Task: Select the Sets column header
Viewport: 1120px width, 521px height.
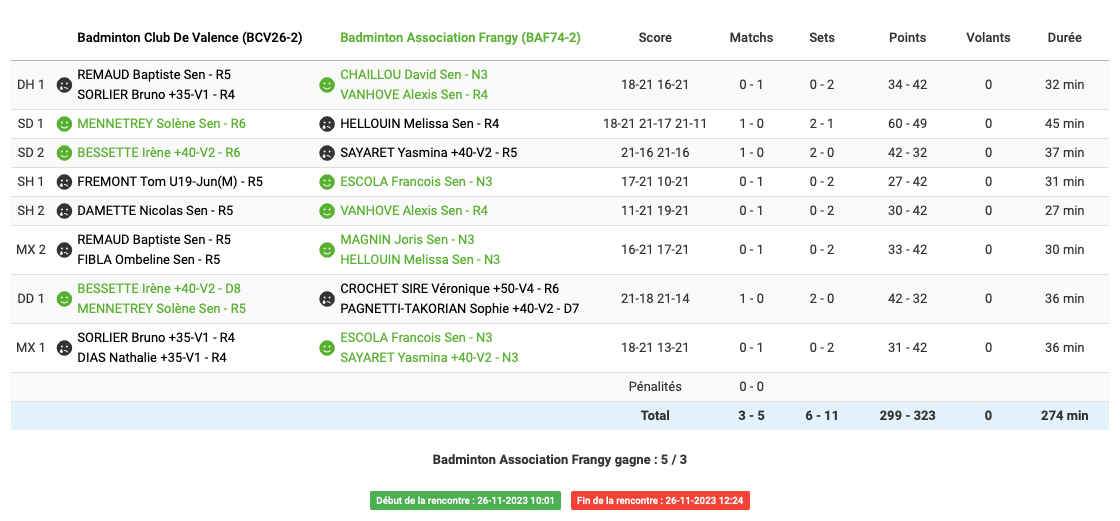Action: 821,38
